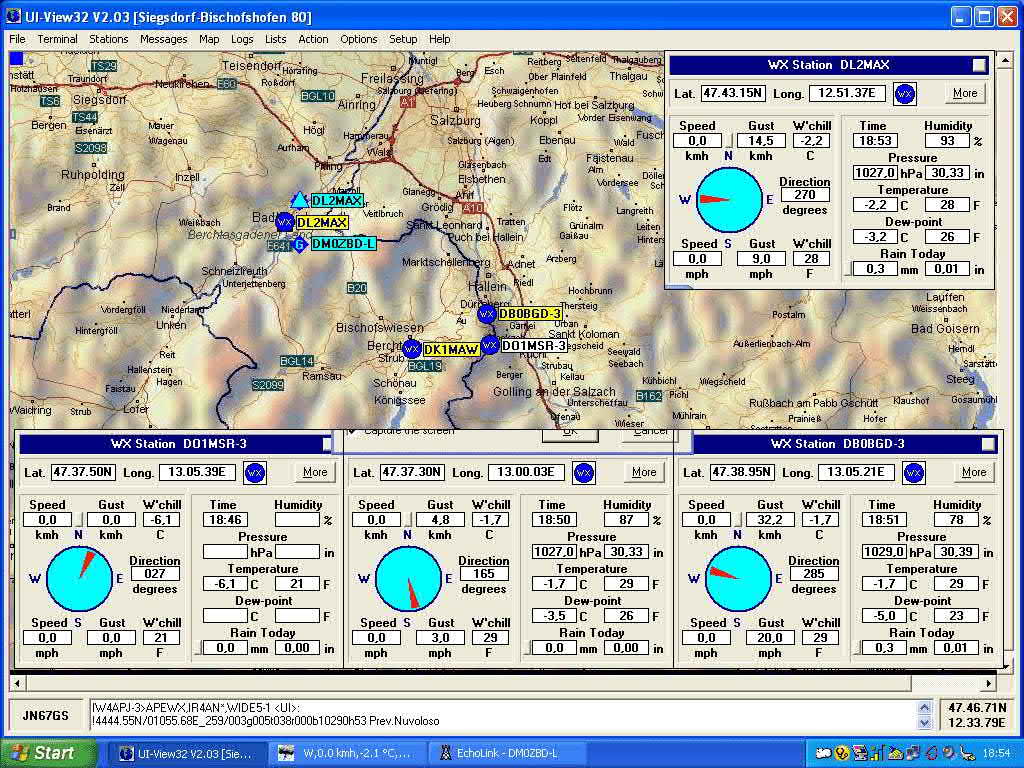Select the DM0ZBD-L station symbol on the map
This screenshot has height=768, width=1024.
[299, 244]
